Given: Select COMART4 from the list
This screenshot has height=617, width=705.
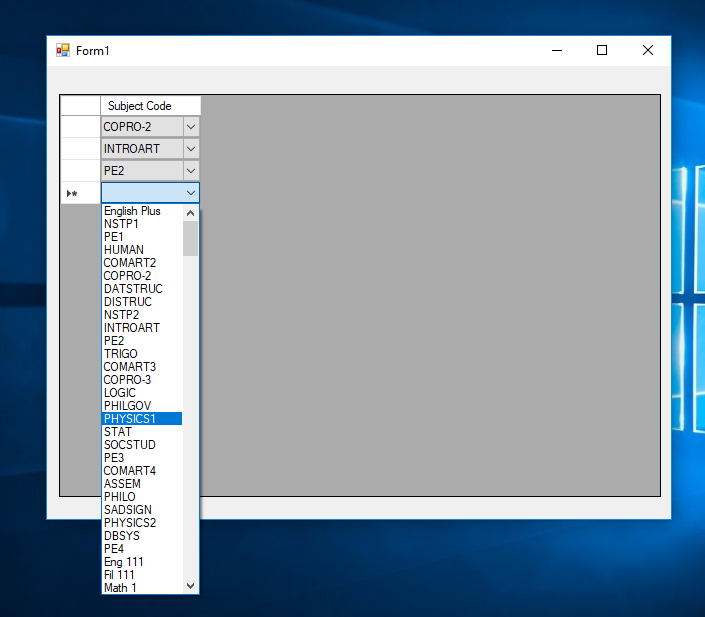Looking at the screenshot, I should [x=142, y=471].
